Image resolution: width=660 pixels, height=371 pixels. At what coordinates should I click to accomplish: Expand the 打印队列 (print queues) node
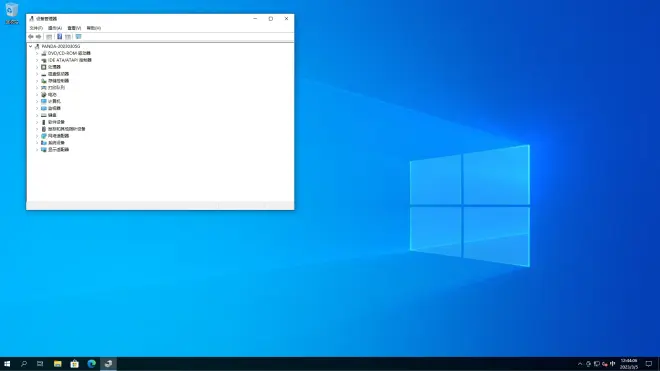click(37, 88)
